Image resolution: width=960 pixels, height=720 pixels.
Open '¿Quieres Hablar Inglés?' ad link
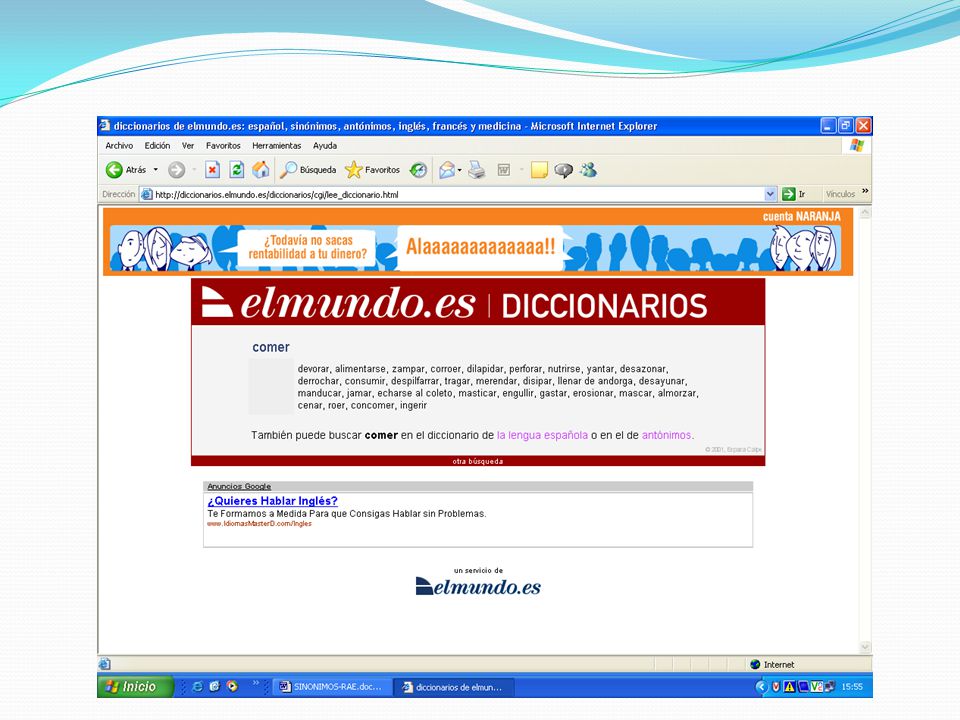pyautogui.click(x=272, y=501)
